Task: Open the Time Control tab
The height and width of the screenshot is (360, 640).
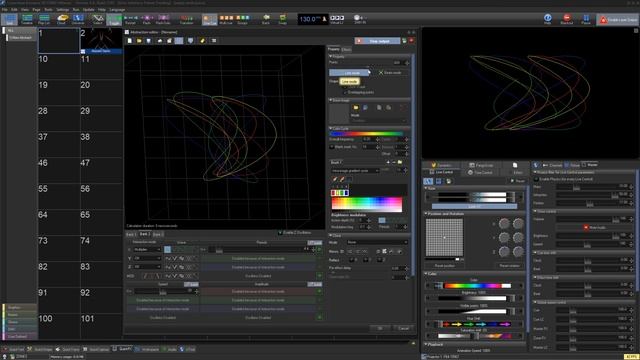Action: click(480, 173)
